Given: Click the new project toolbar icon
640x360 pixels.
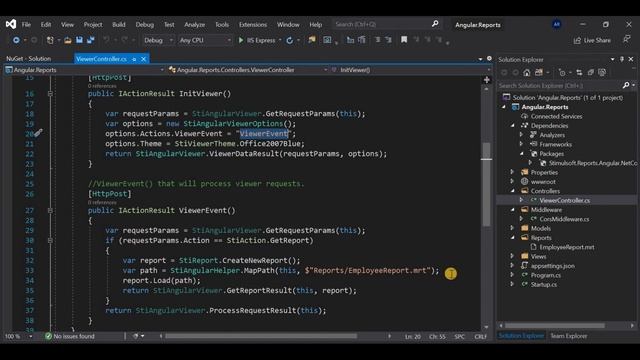Looking at the screenshot, I should pos(50,40).
